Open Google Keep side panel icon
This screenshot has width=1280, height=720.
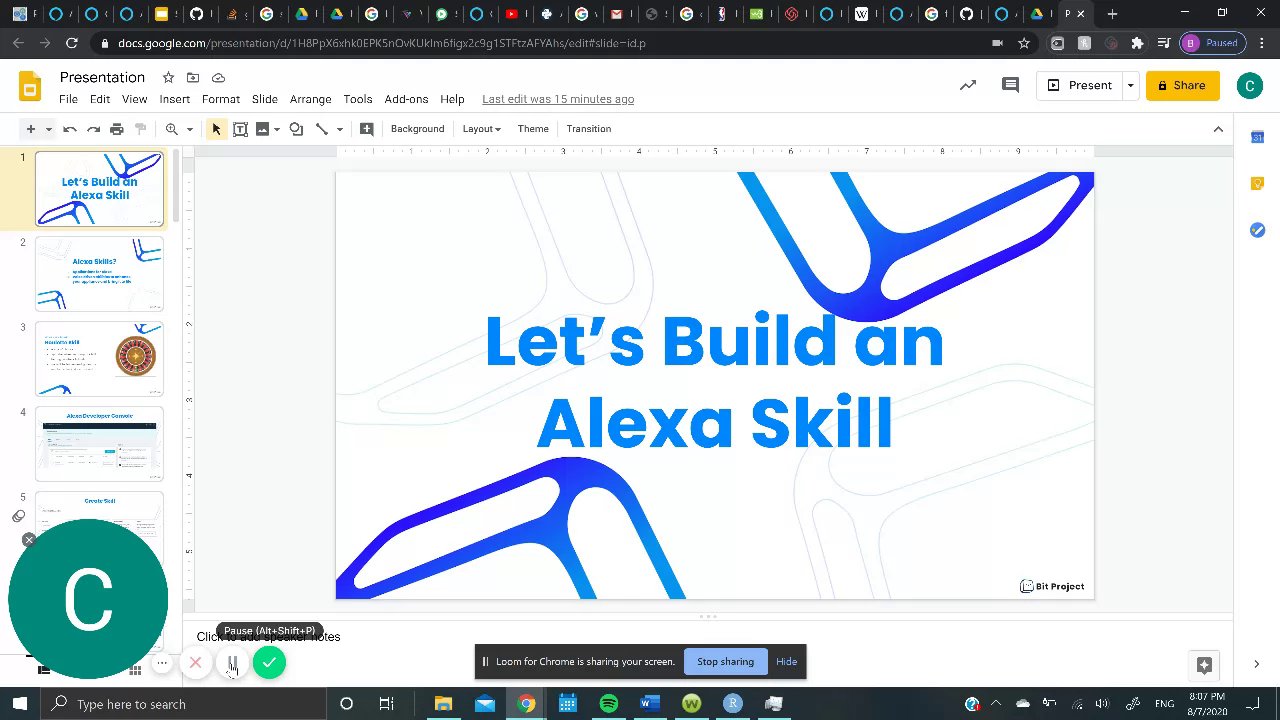[1257, 183]
